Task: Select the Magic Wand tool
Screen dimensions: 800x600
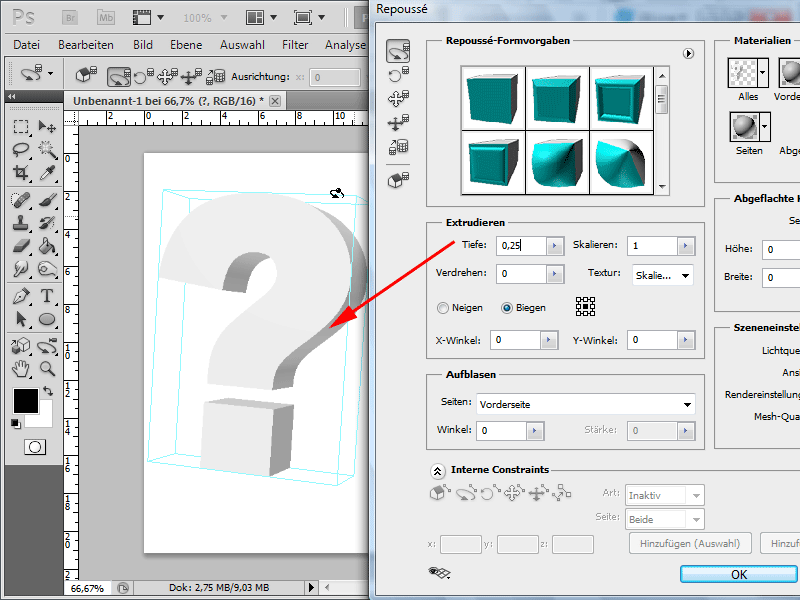Action: pos(47,149)
